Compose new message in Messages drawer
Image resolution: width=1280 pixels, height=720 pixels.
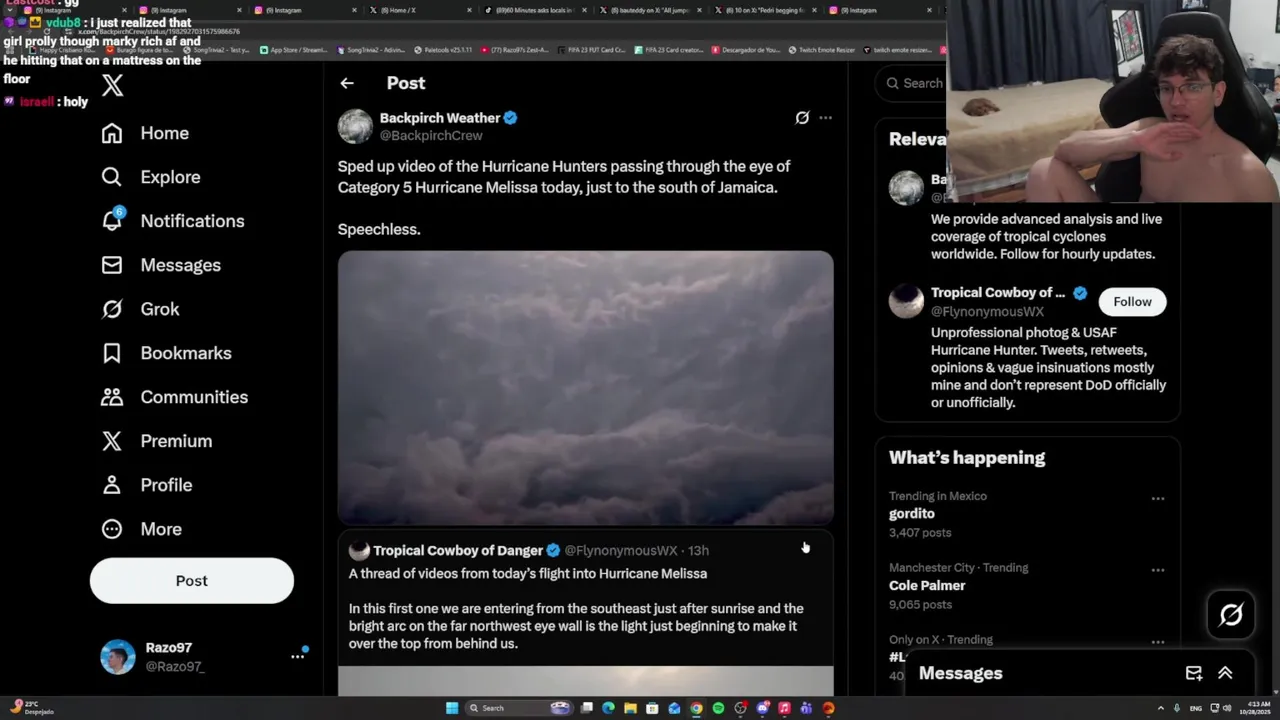(1193, 674)
